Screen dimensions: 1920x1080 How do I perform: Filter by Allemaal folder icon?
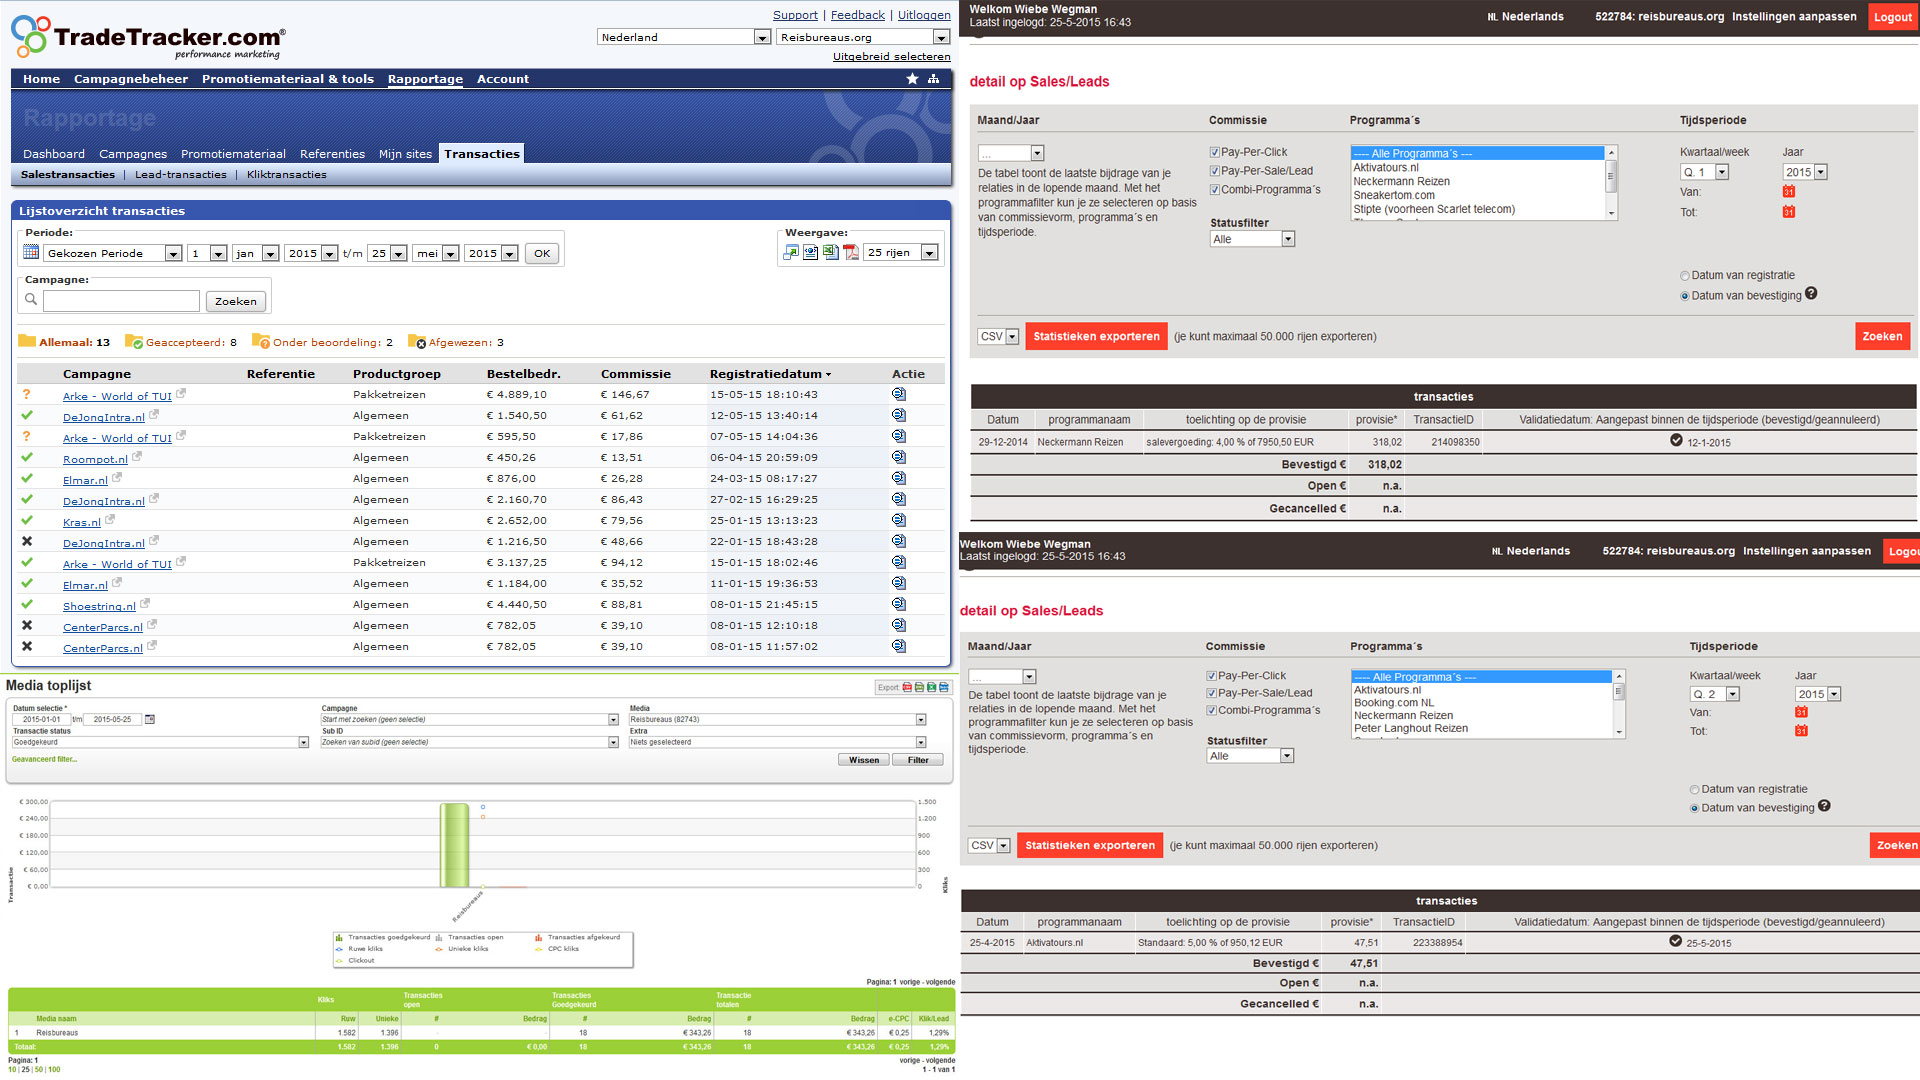coord(27,341)
